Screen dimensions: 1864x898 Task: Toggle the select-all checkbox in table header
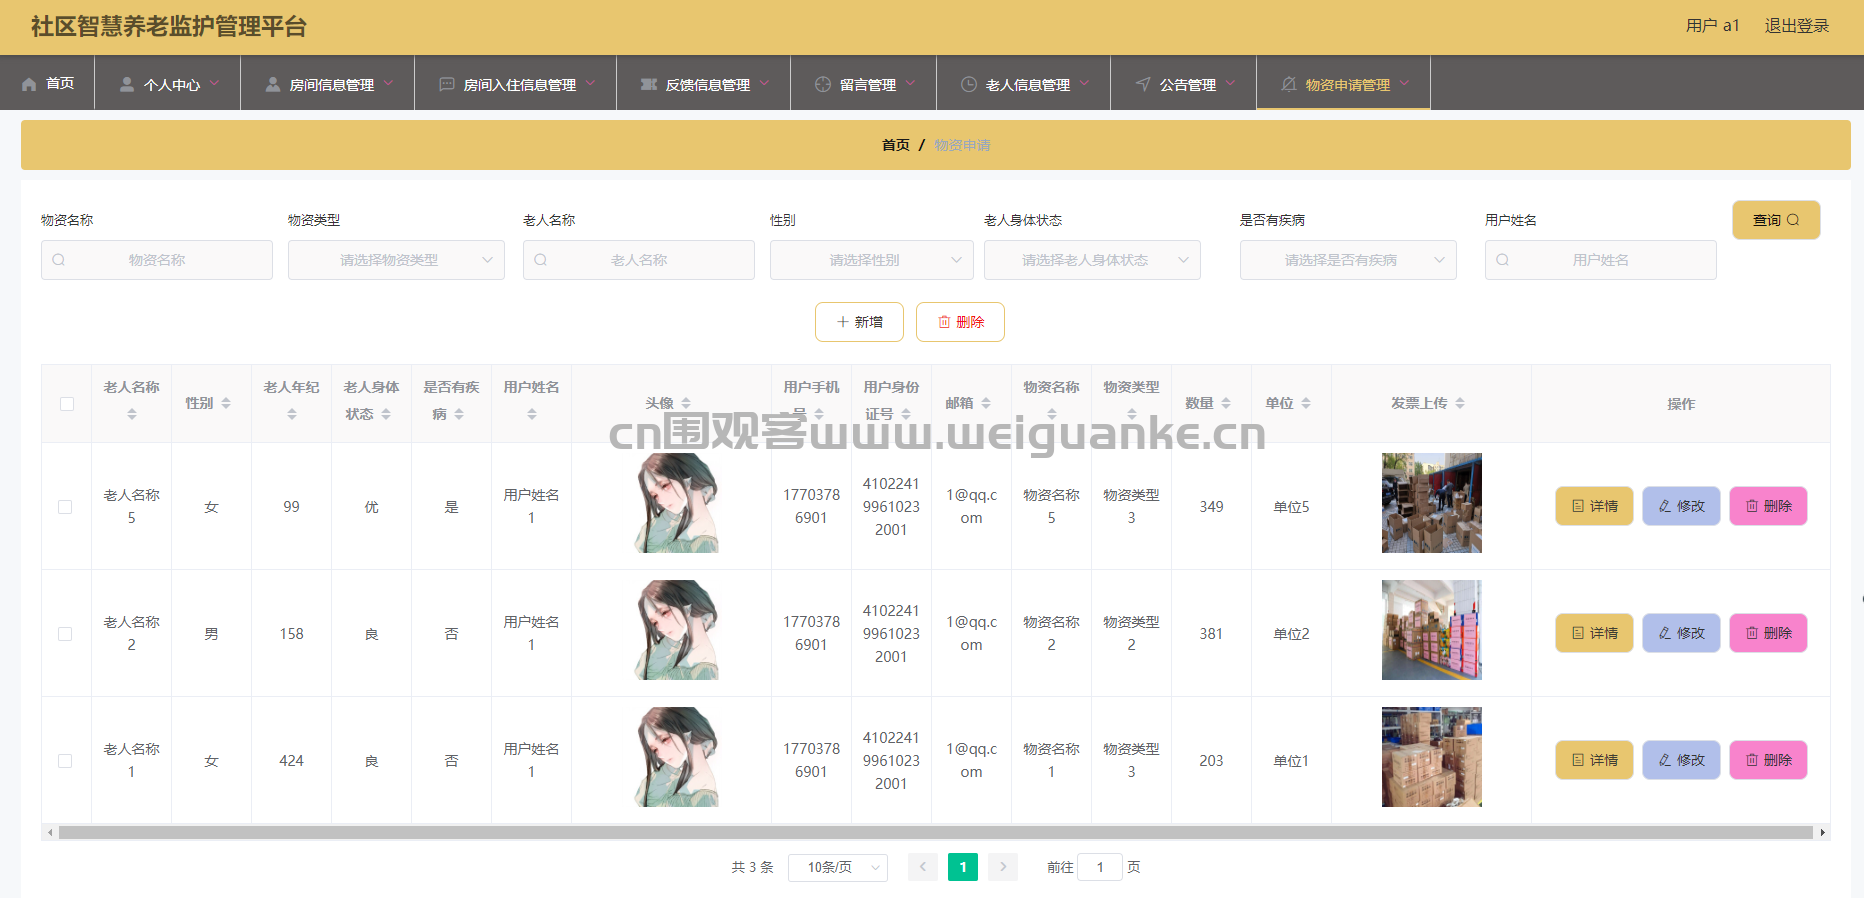(x=67, y=404)
